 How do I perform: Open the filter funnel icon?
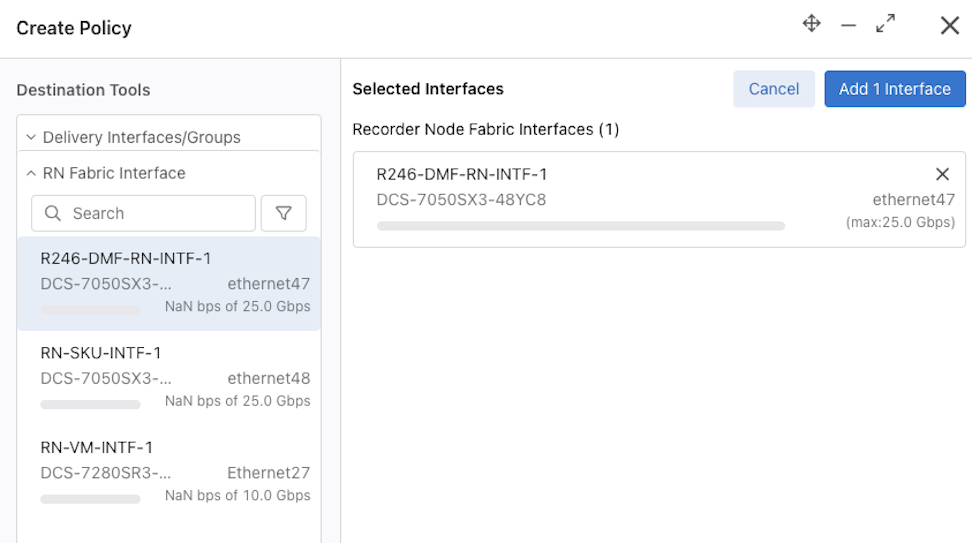pos(283,213)
